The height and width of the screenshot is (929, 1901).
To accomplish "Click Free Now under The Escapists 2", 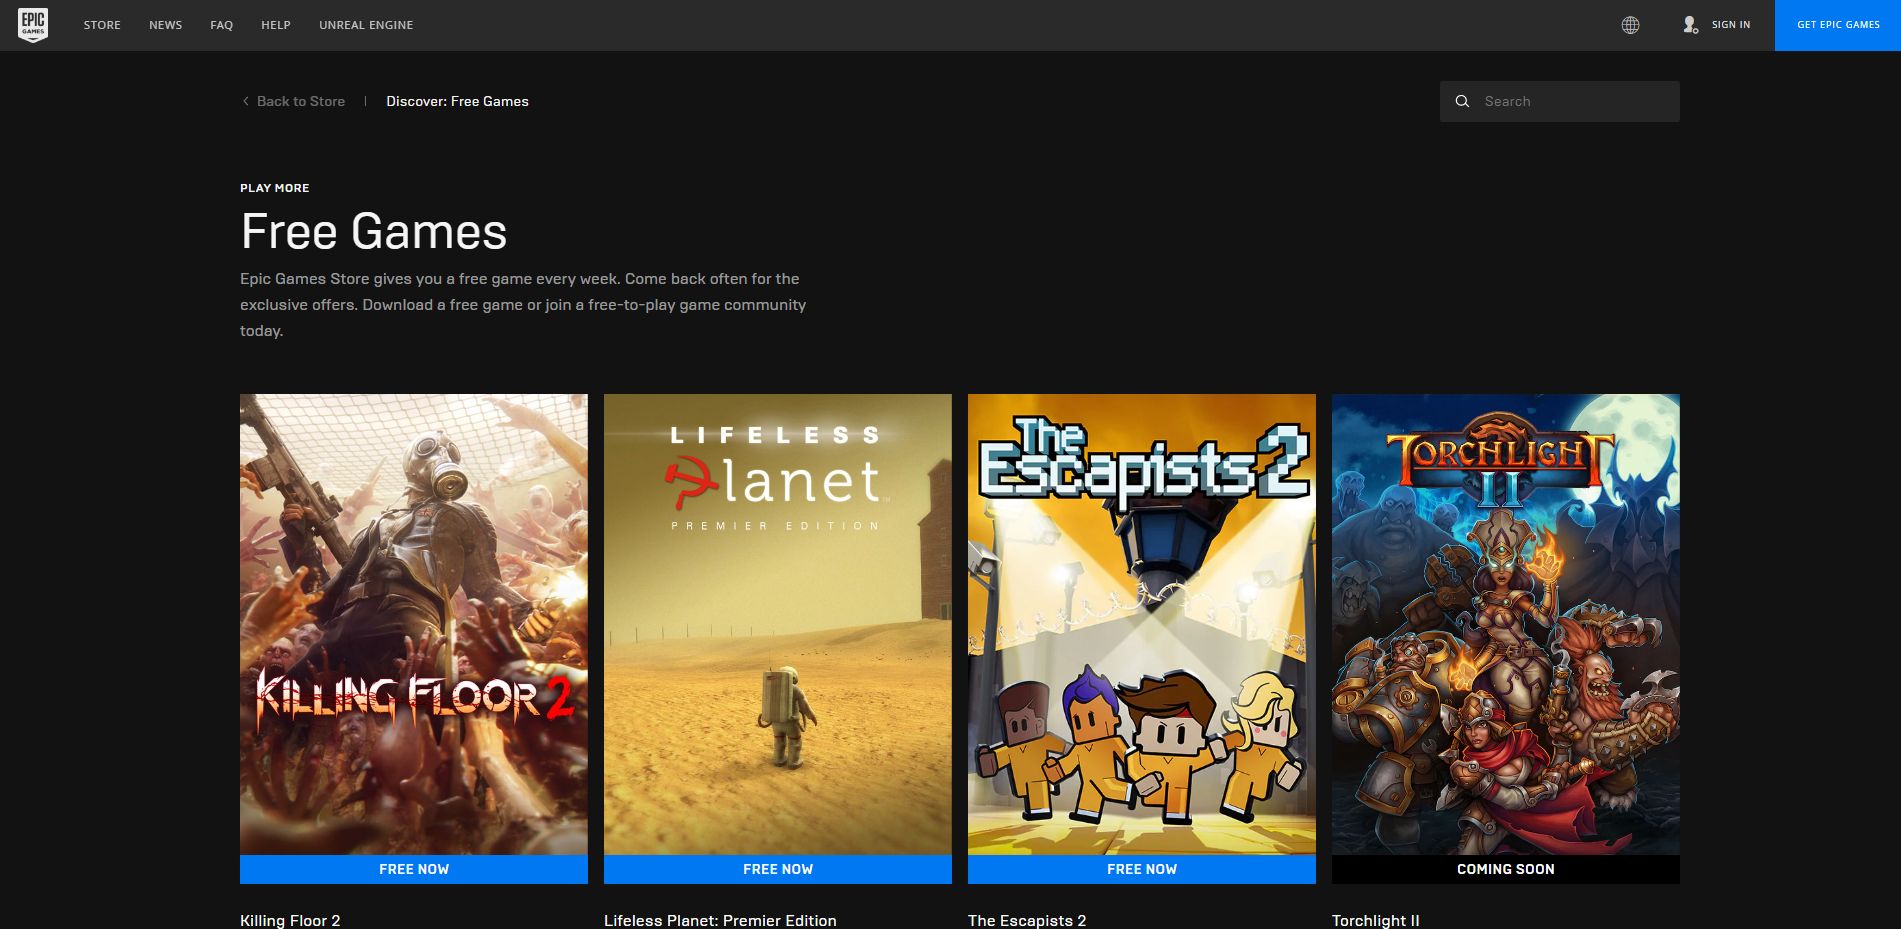I will coord(1142,869).
